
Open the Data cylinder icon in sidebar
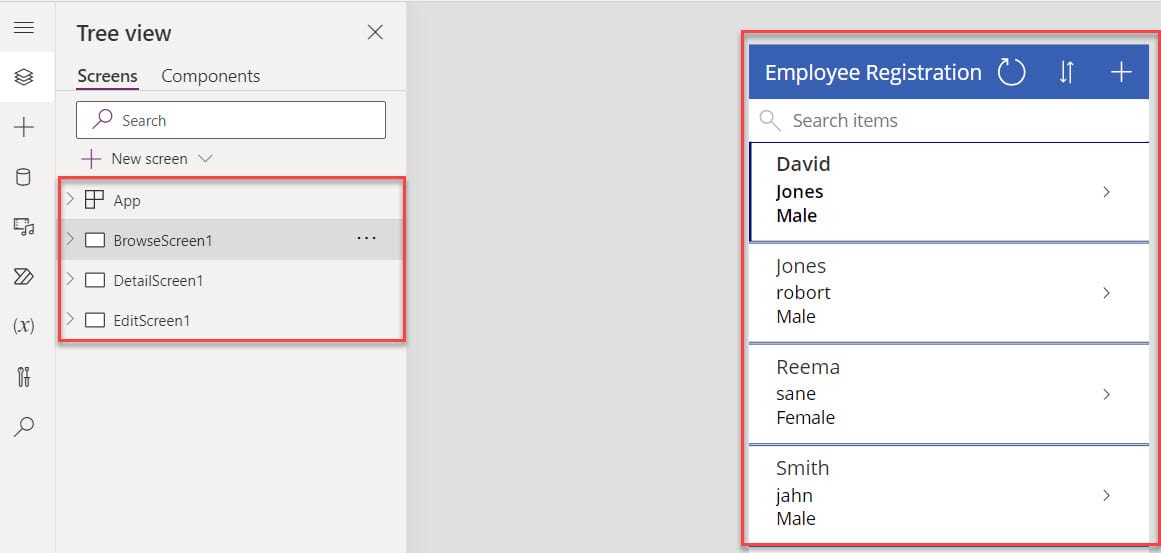coord(23,177)
